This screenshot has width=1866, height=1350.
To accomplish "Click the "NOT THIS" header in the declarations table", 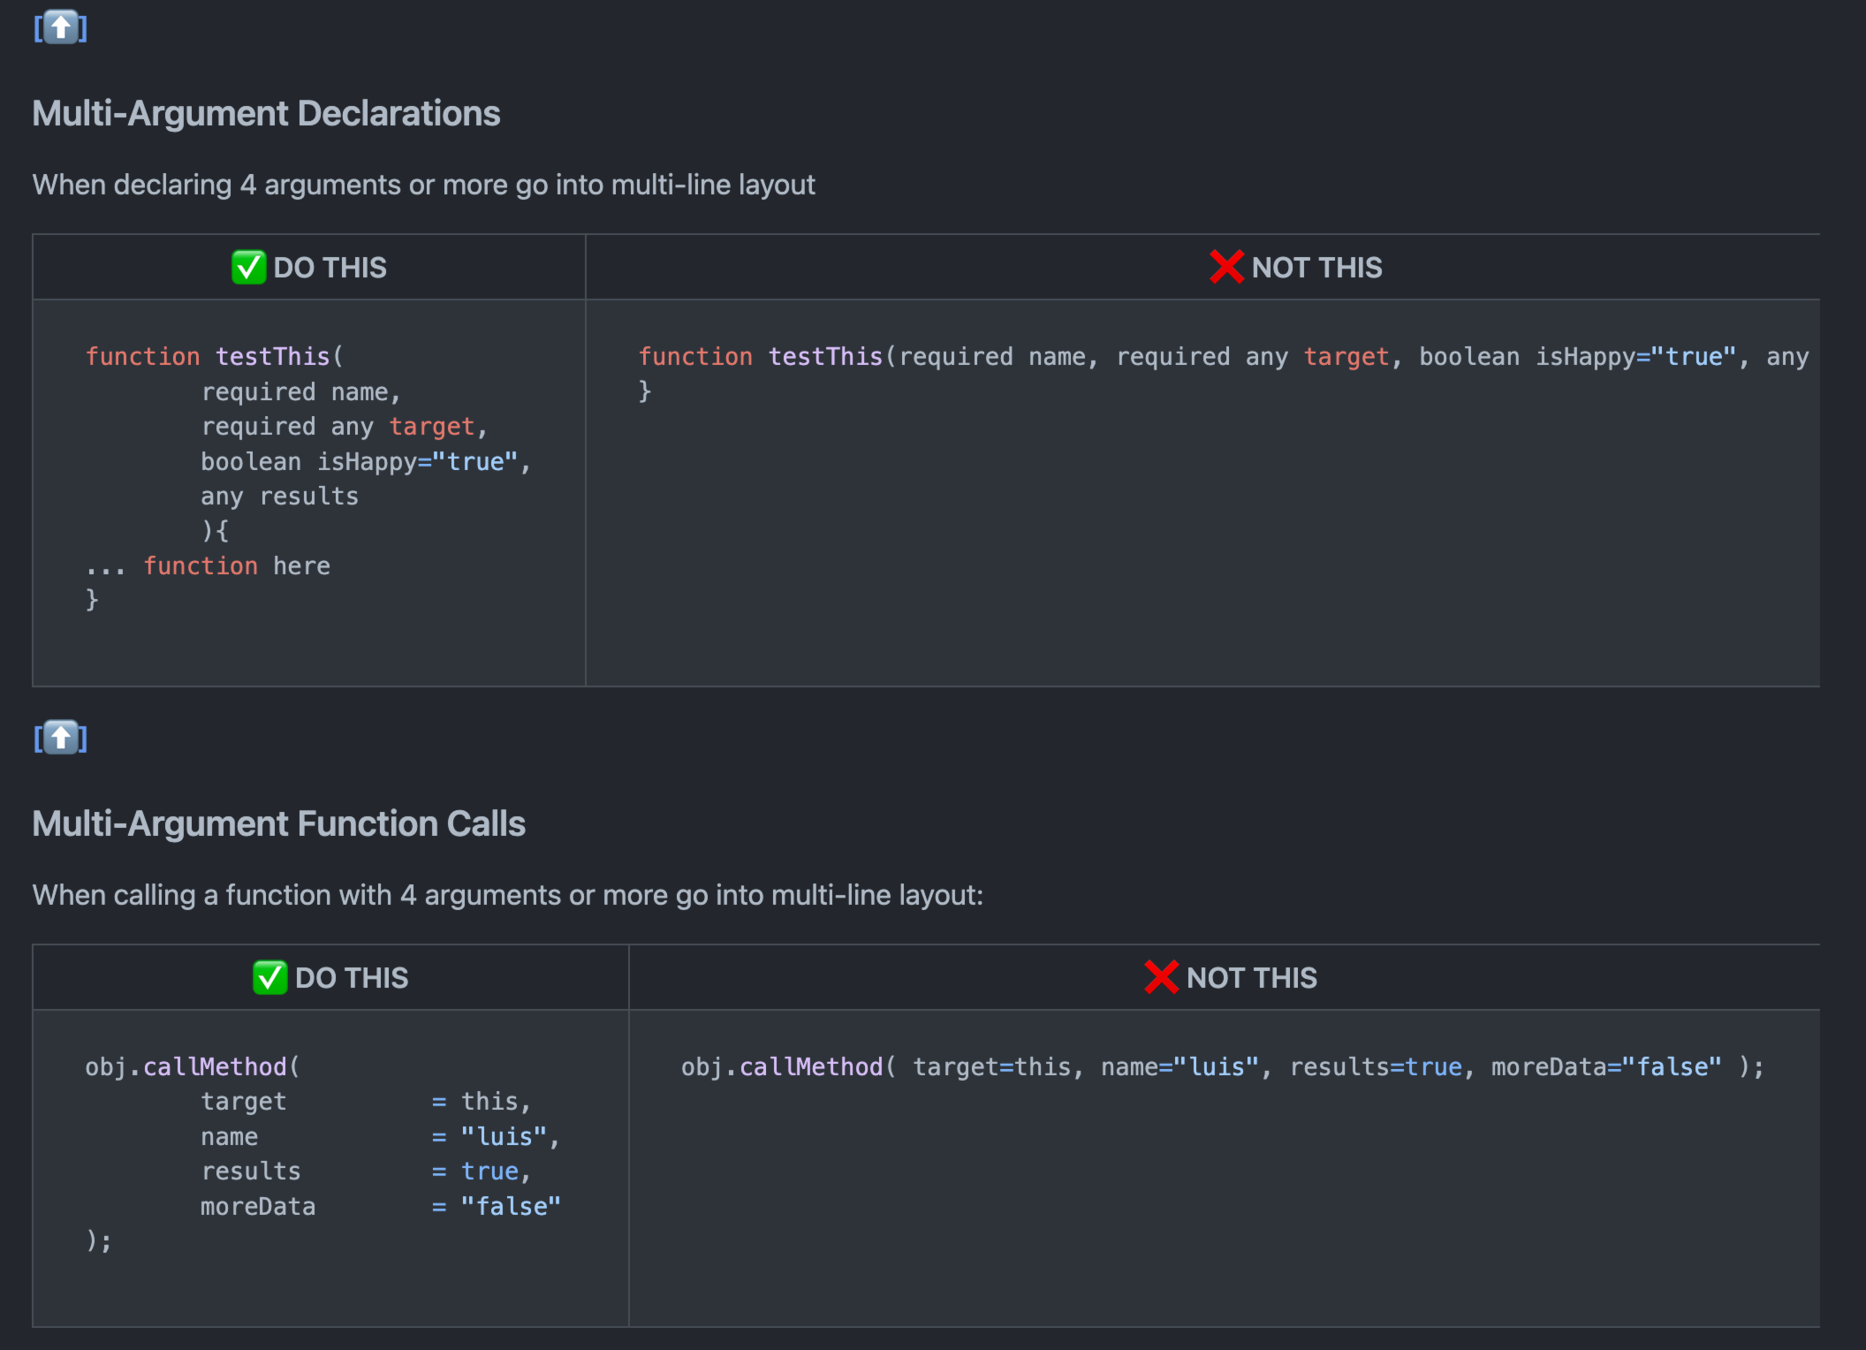I will pyautogui.click(x=1317, y=267).
